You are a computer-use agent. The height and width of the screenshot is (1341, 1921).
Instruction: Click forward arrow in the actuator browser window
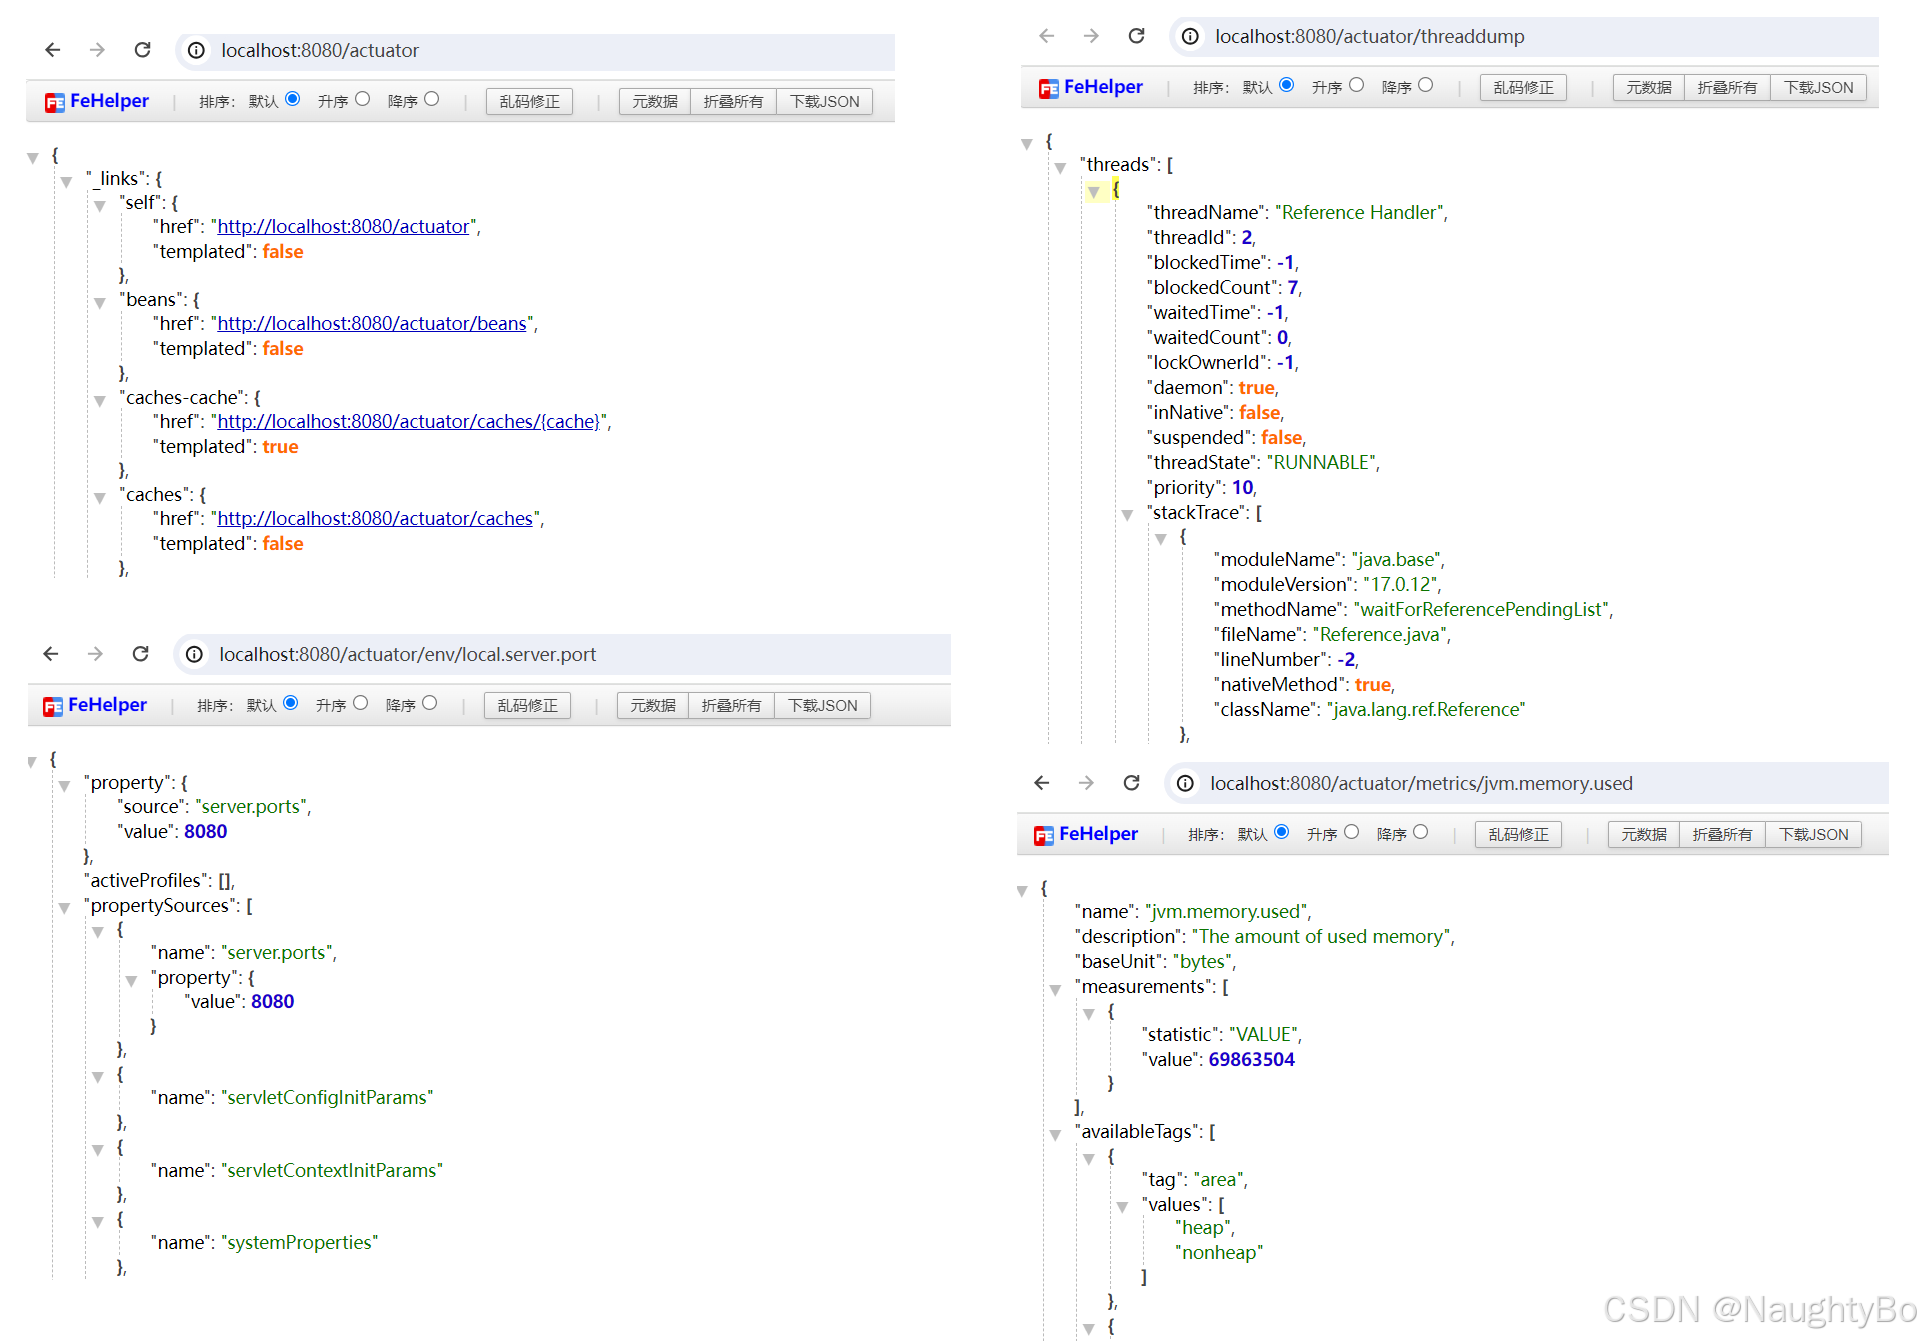tap(97, 50)
